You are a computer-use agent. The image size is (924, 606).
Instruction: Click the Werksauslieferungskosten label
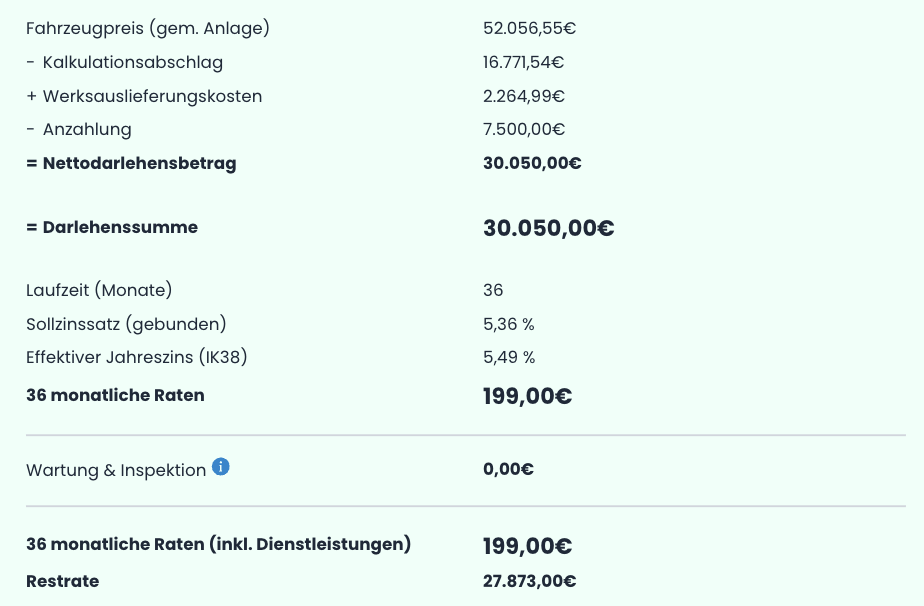click(152, 96)
